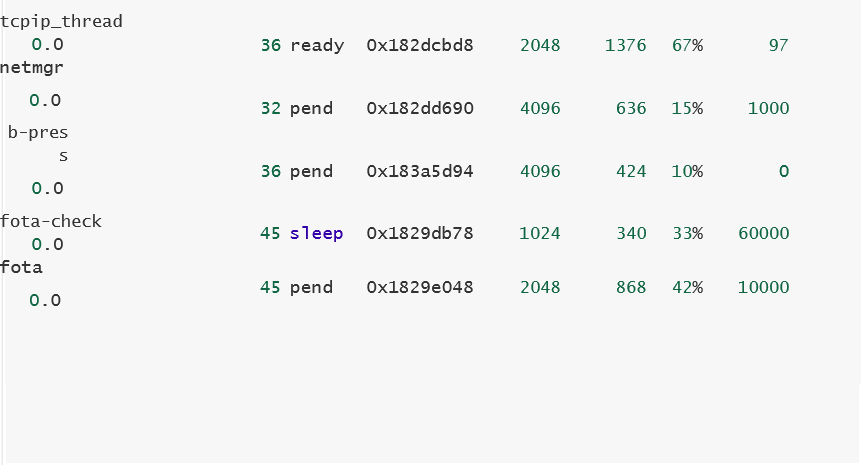Click the blue sleep state text
Viewport: 861px width, 465px height.
[316, 233]
